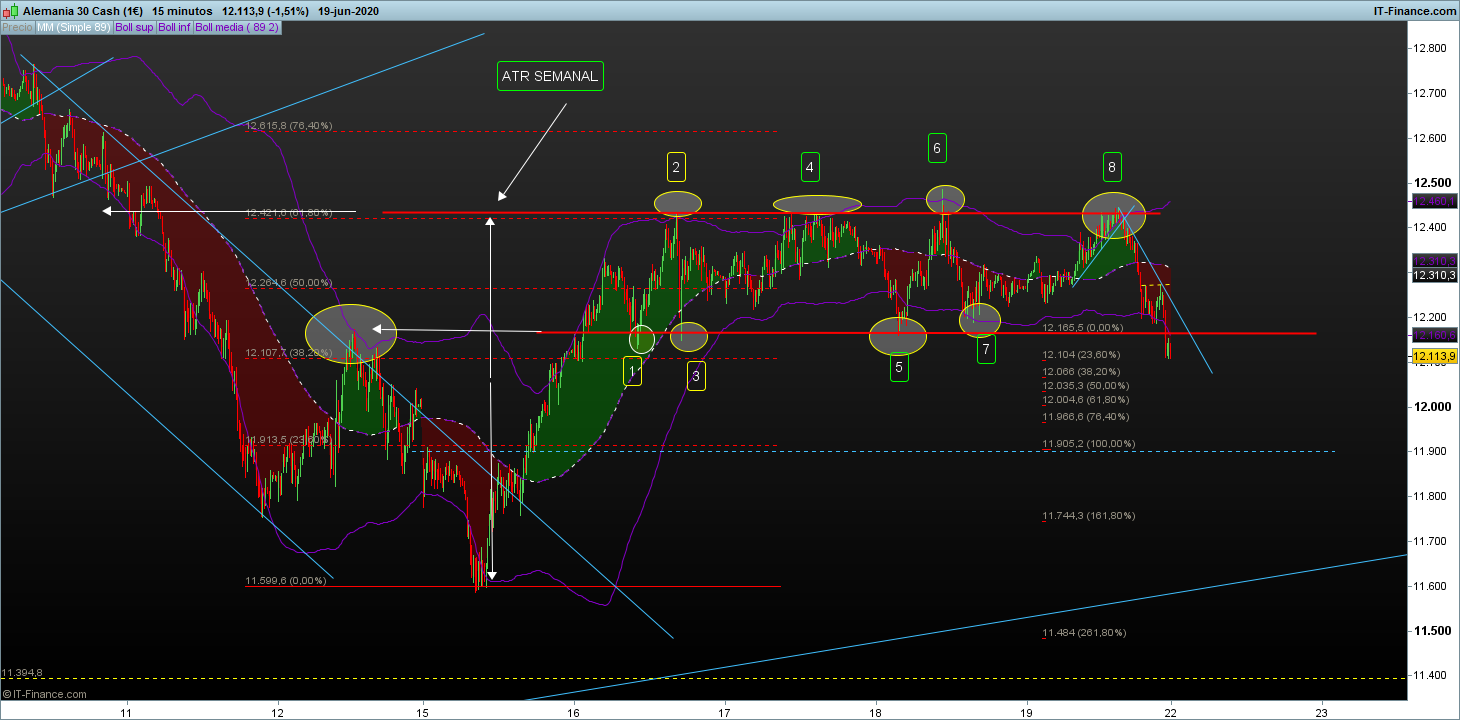Viewport: 1460px width, 720px height.
Task: Click the 12.700 price axis label
Action: tap(1432, 93)
